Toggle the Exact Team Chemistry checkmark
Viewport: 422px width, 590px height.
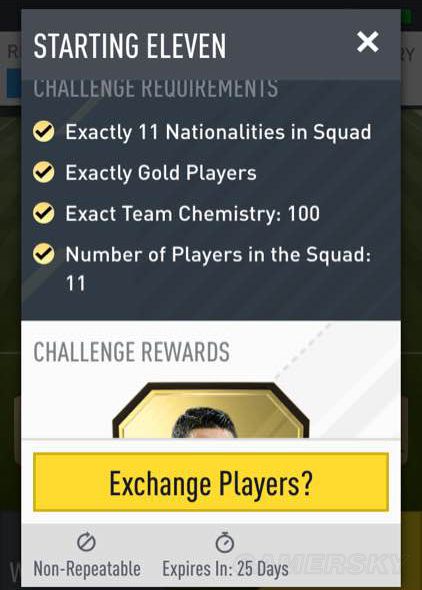[44, 213]
